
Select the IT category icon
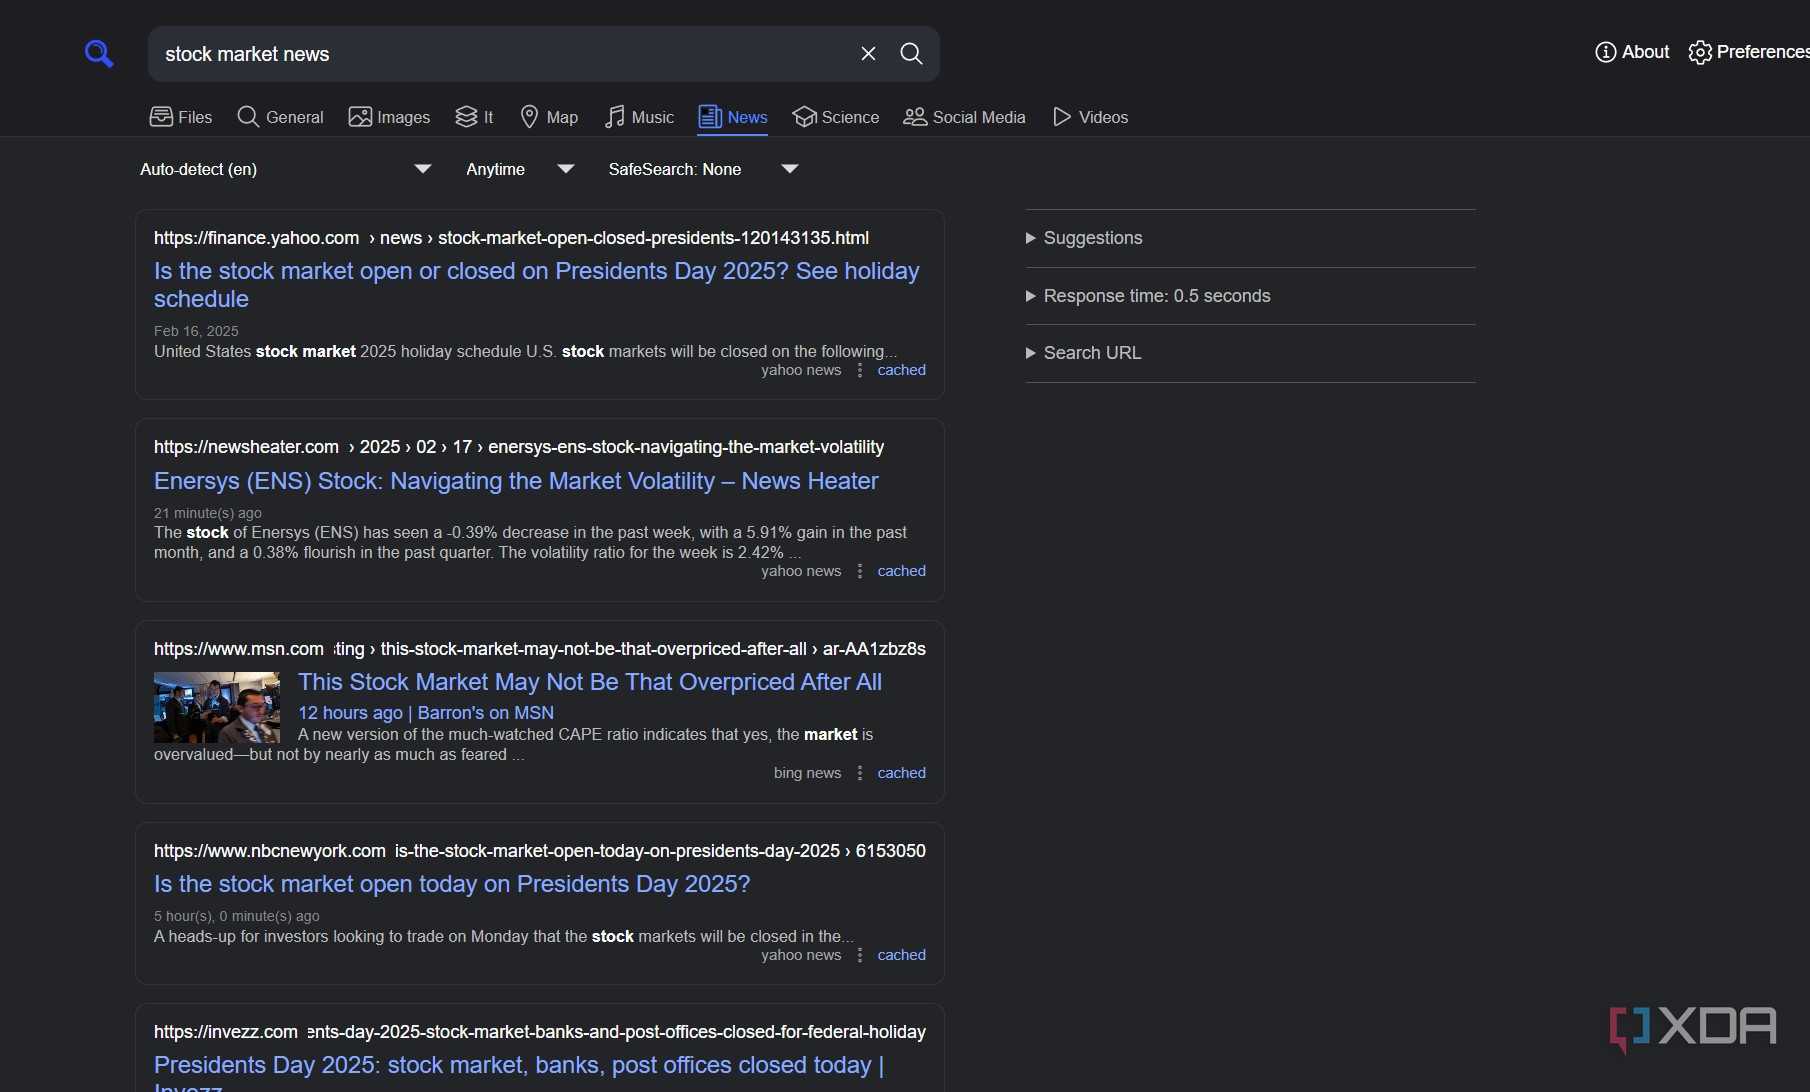pos(466,117)
